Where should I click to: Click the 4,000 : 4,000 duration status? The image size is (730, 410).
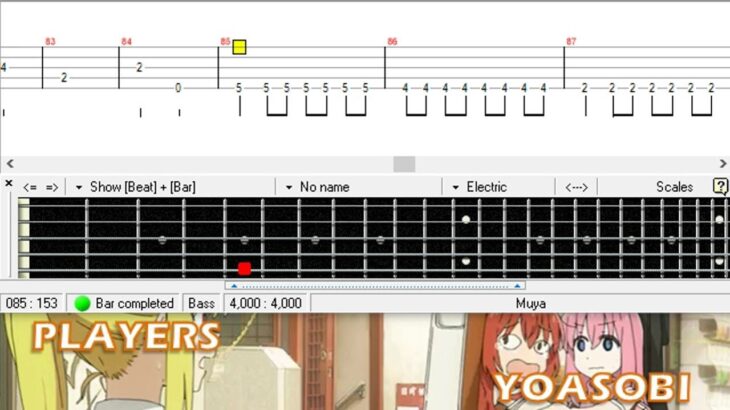pyautogui.click(x=265, y=303)
